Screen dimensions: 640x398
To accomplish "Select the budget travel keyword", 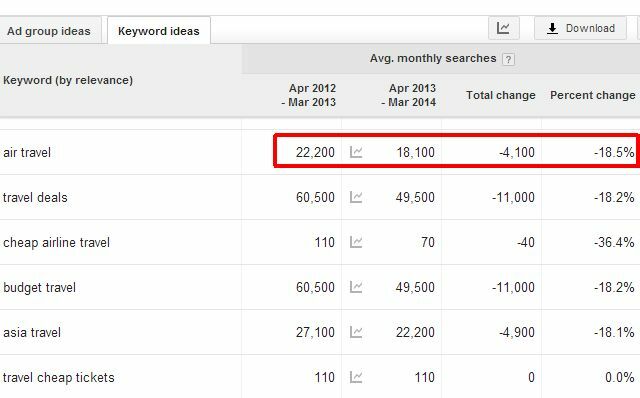I will [x=40, y=287].
